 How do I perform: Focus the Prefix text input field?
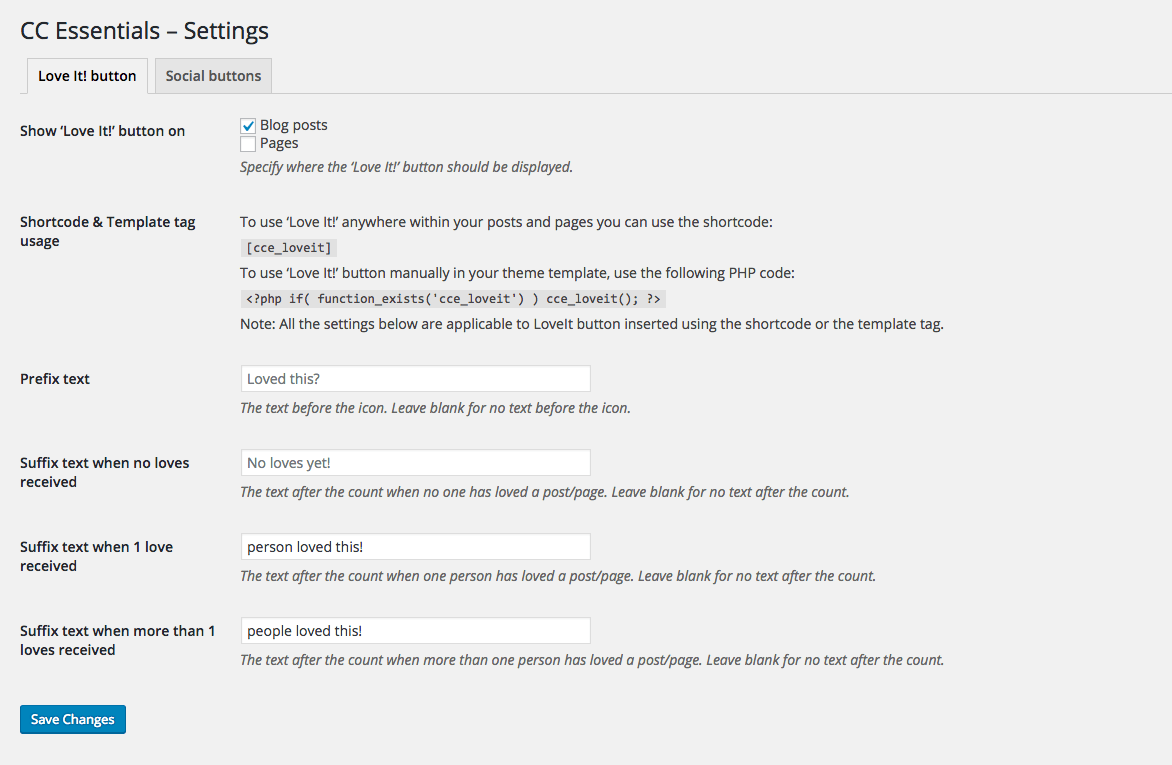416,378
